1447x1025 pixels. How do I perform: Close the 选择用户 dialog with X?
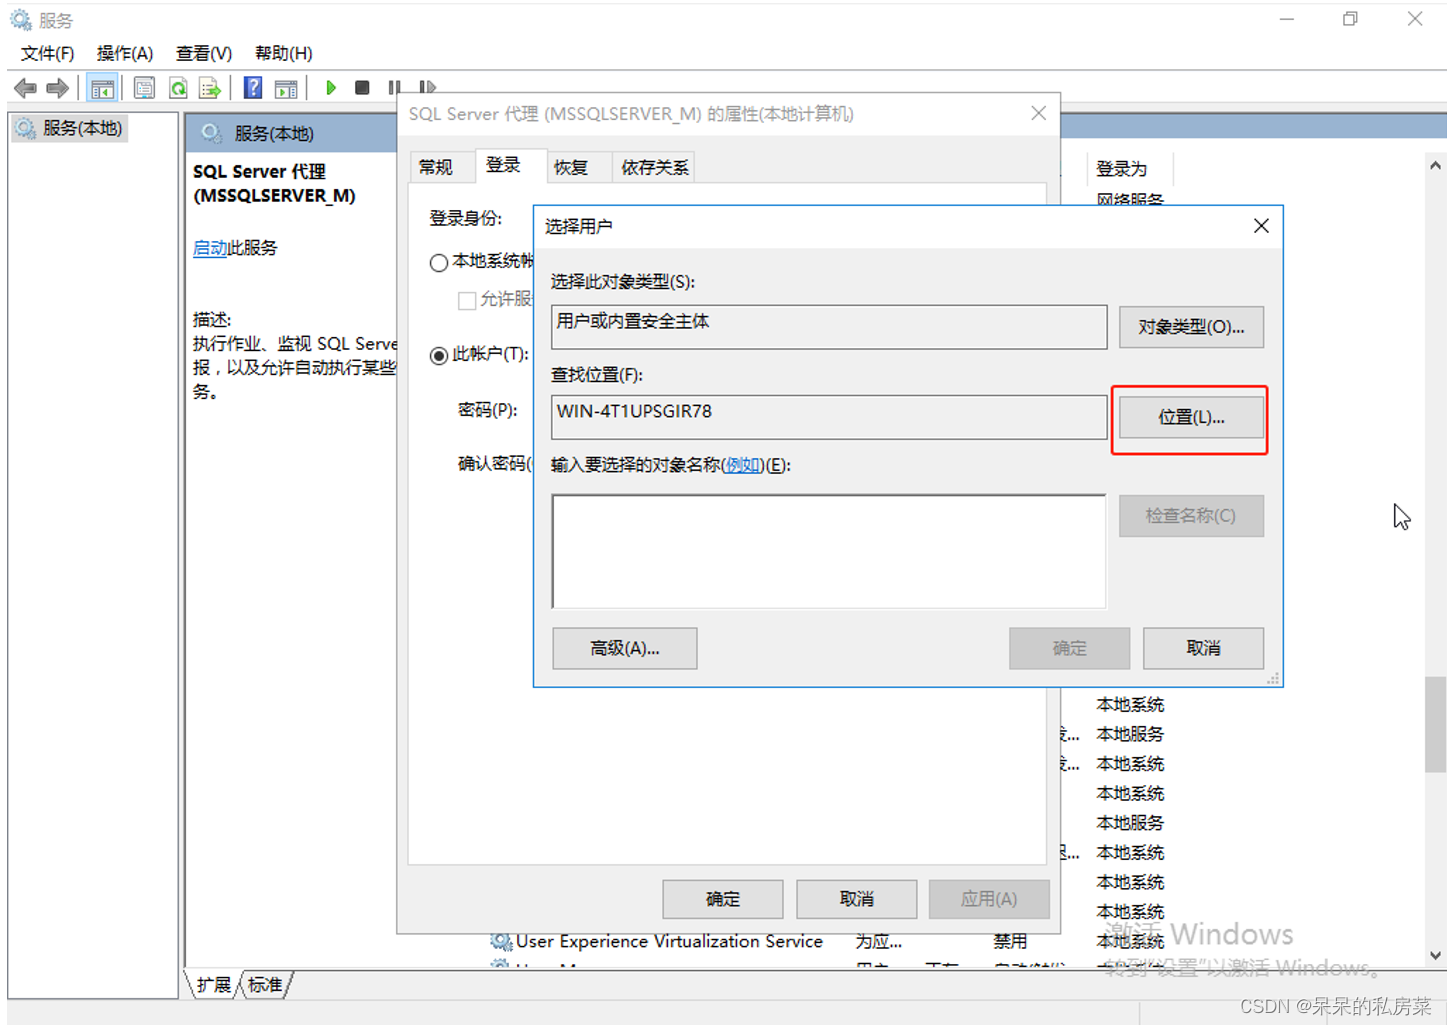(x=1261, y=226)
